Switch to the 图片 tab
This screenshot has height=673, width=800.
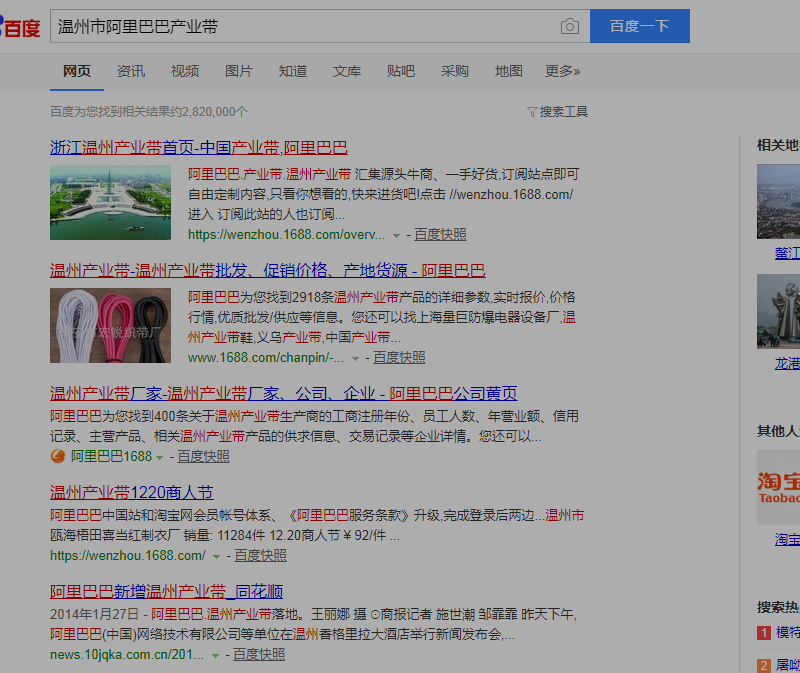pos(239,71)
